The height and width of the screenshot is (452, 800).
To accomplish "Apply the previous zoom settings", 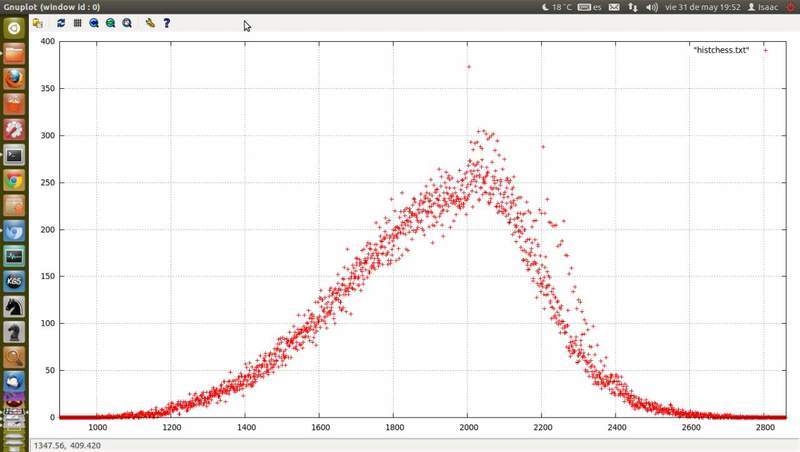I will (x=94, y=22).
